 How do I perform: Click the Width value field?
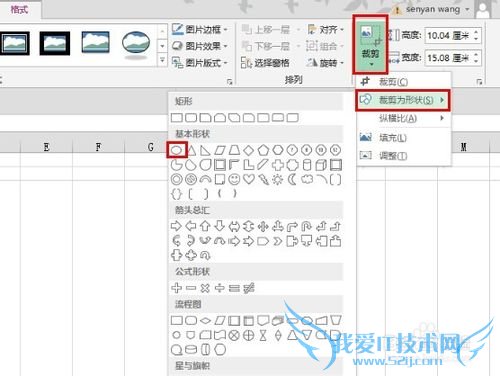pyautogui.click(x=448, y=58)
